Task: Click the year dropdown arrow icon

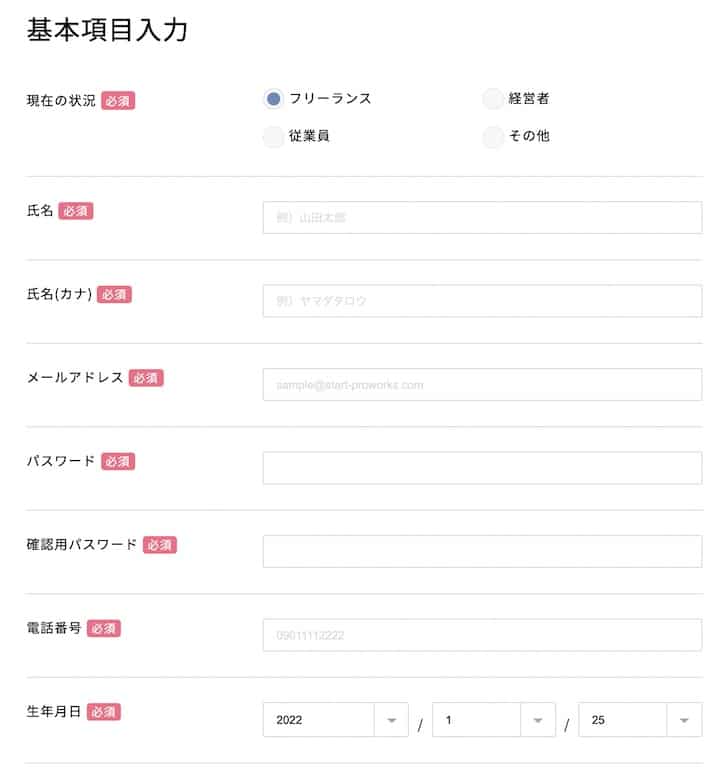Action: pos(392,720)
